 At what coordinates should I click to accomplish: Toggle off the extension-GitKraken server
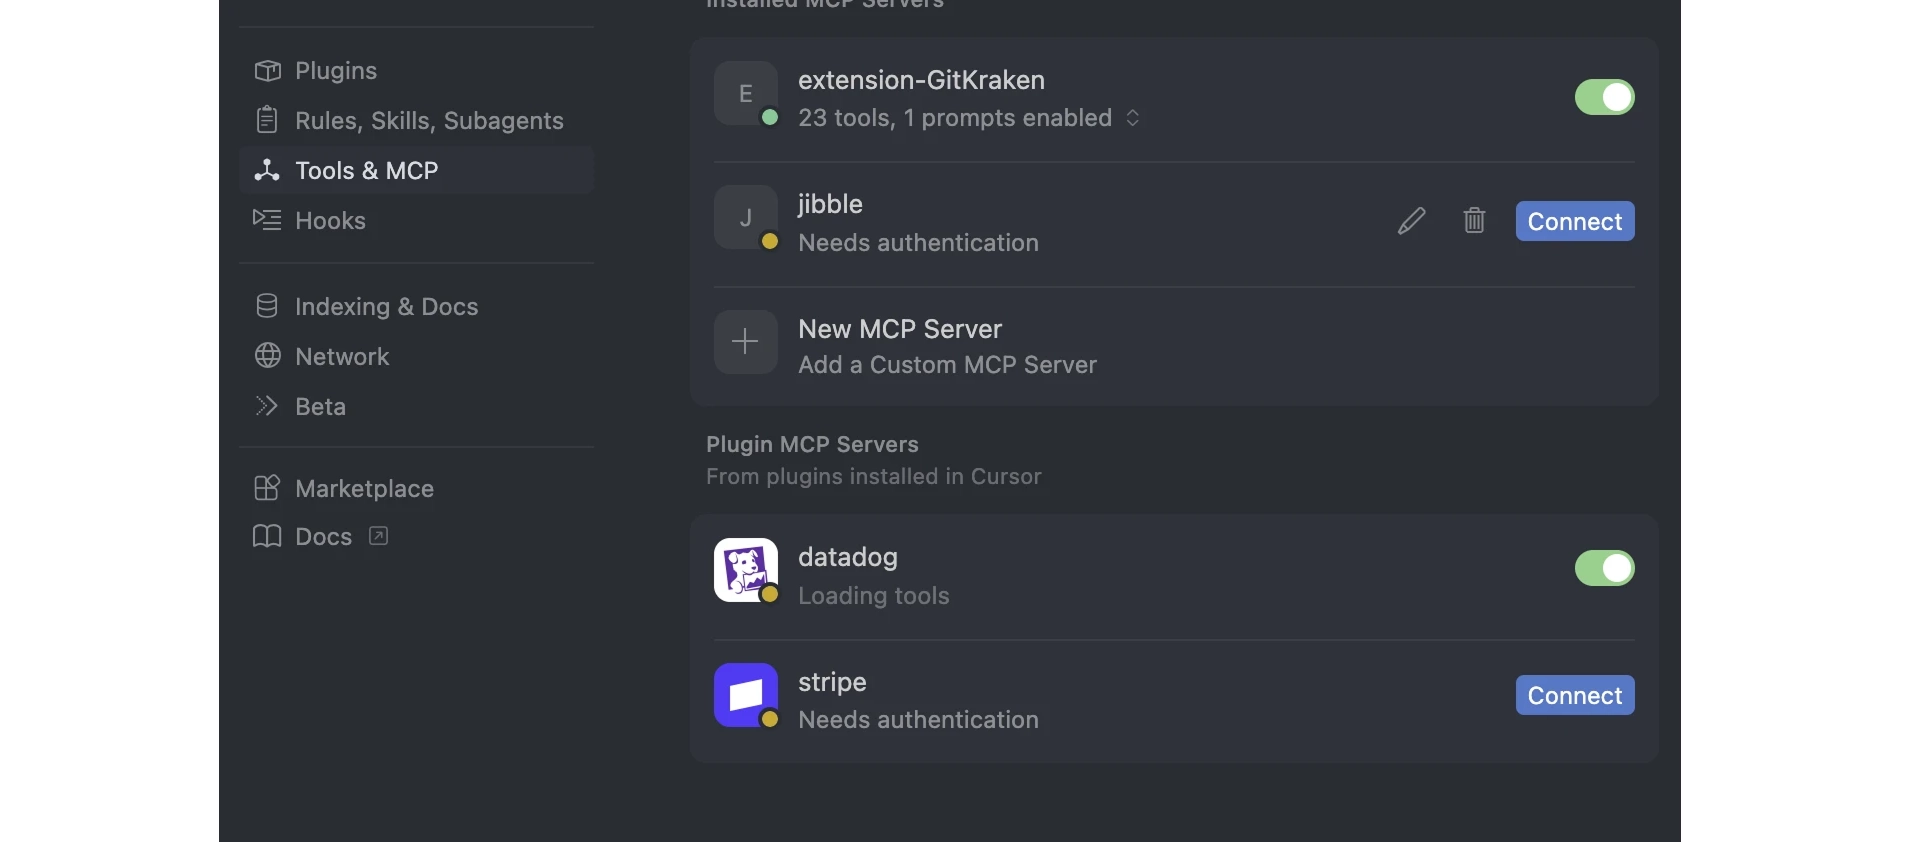pyautogui.click(x=1604, y=98)
